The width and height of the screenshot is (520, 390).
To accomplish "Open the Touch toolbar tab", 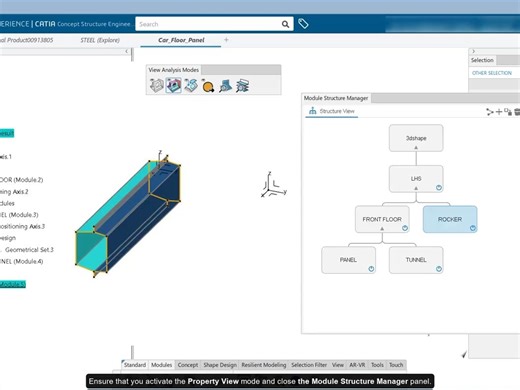I will tap(396, 365).
